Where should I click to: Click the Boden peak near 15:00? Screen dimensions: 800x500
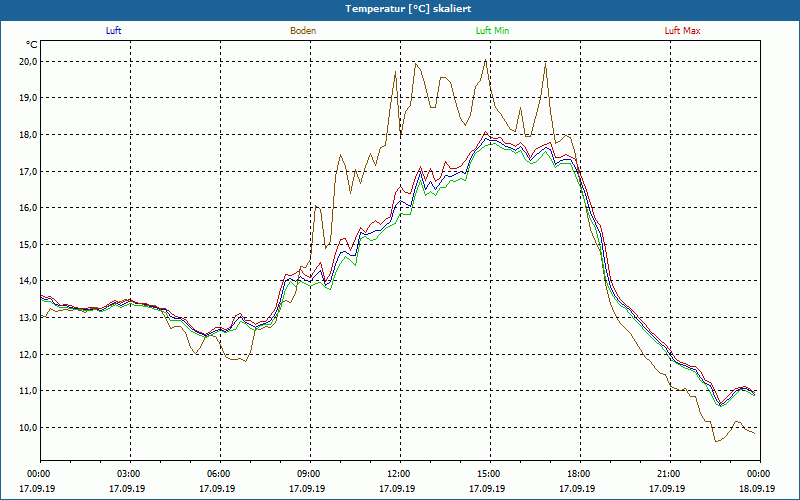(x=485, y=60)
